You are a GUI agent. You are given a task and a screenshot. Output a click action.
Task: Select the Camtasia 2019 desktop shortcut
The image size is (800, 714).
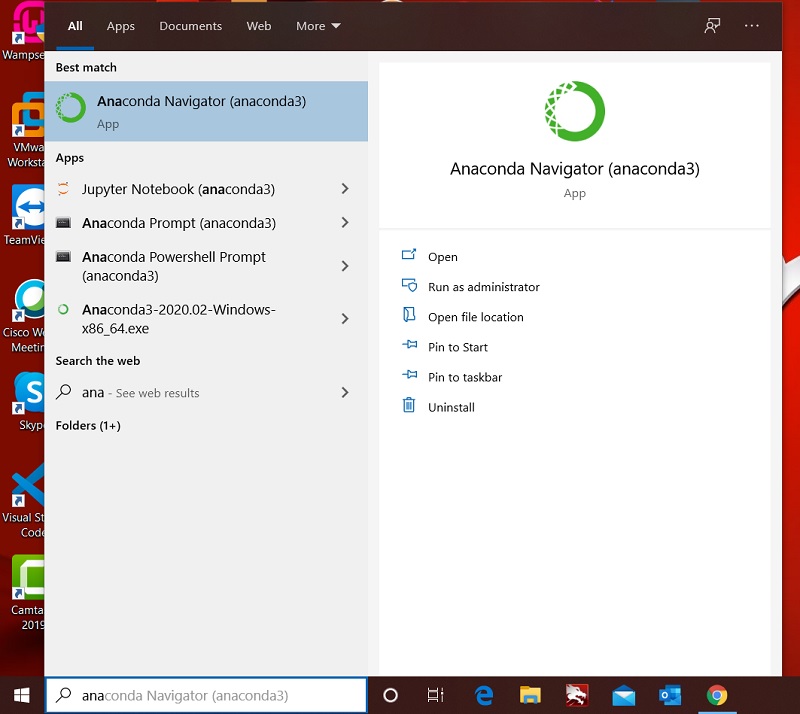(x=27, y=593)
